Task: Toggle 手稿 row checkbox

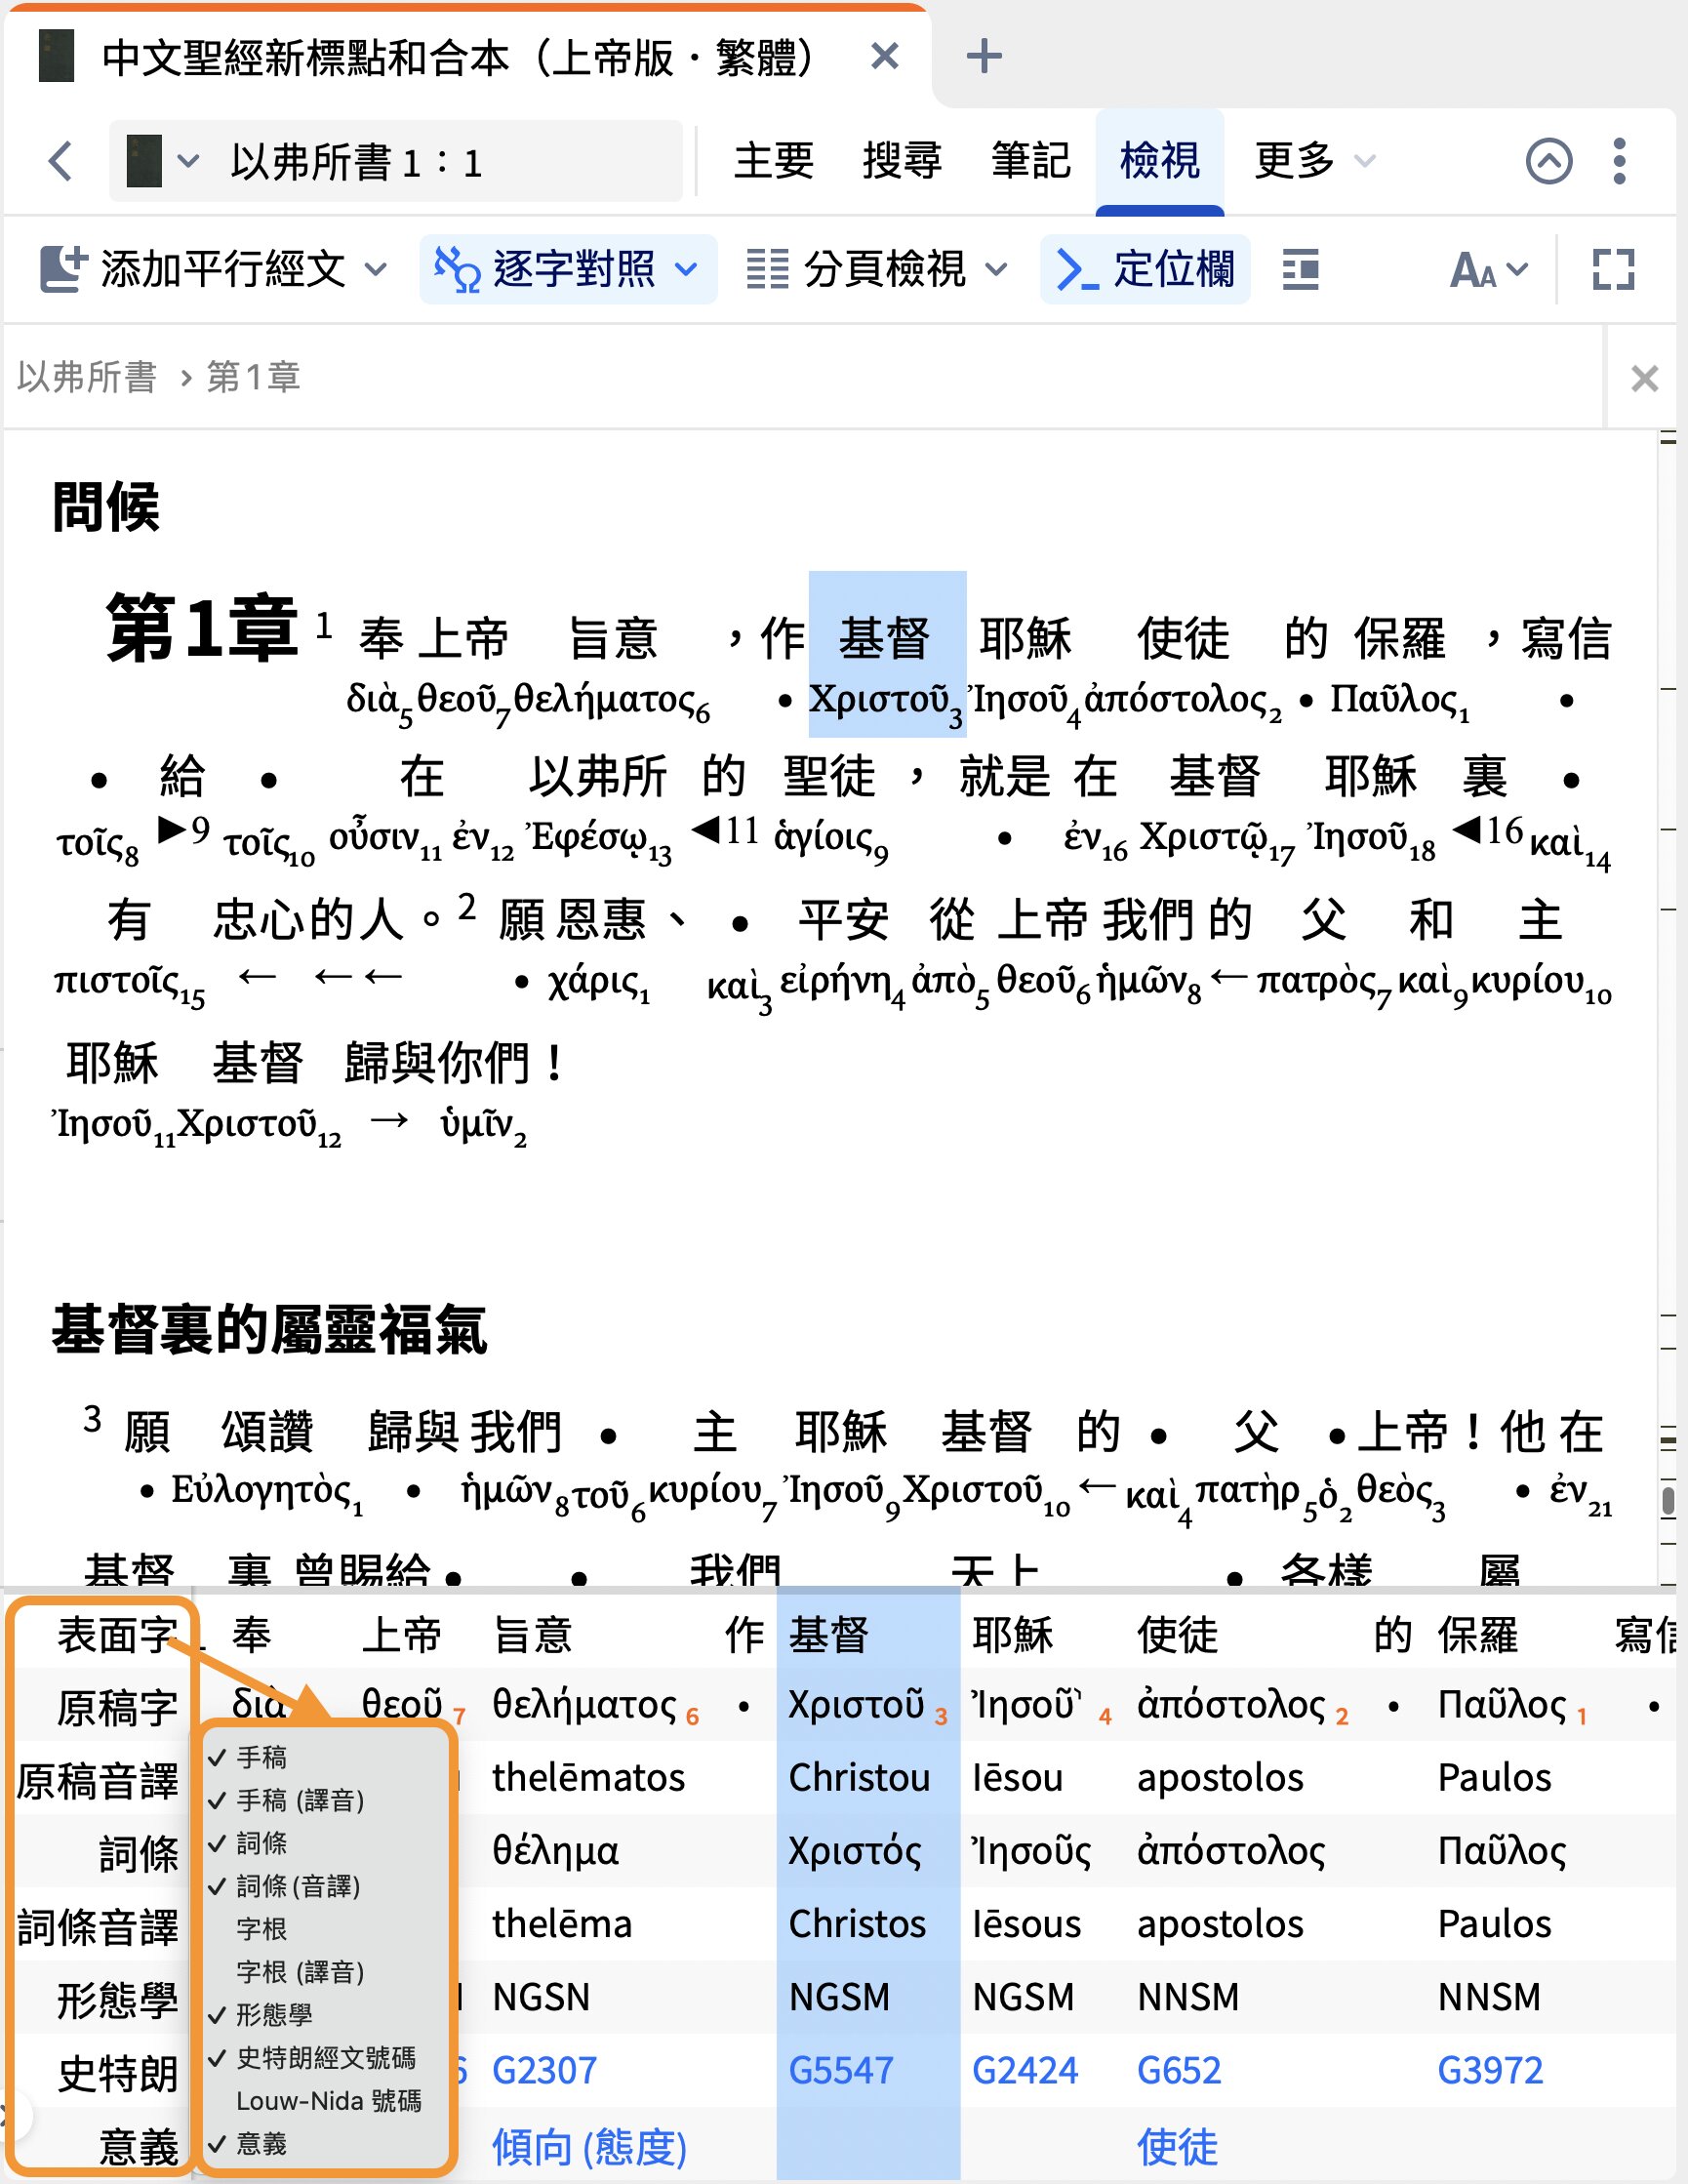Action: tap(262, 1757)
